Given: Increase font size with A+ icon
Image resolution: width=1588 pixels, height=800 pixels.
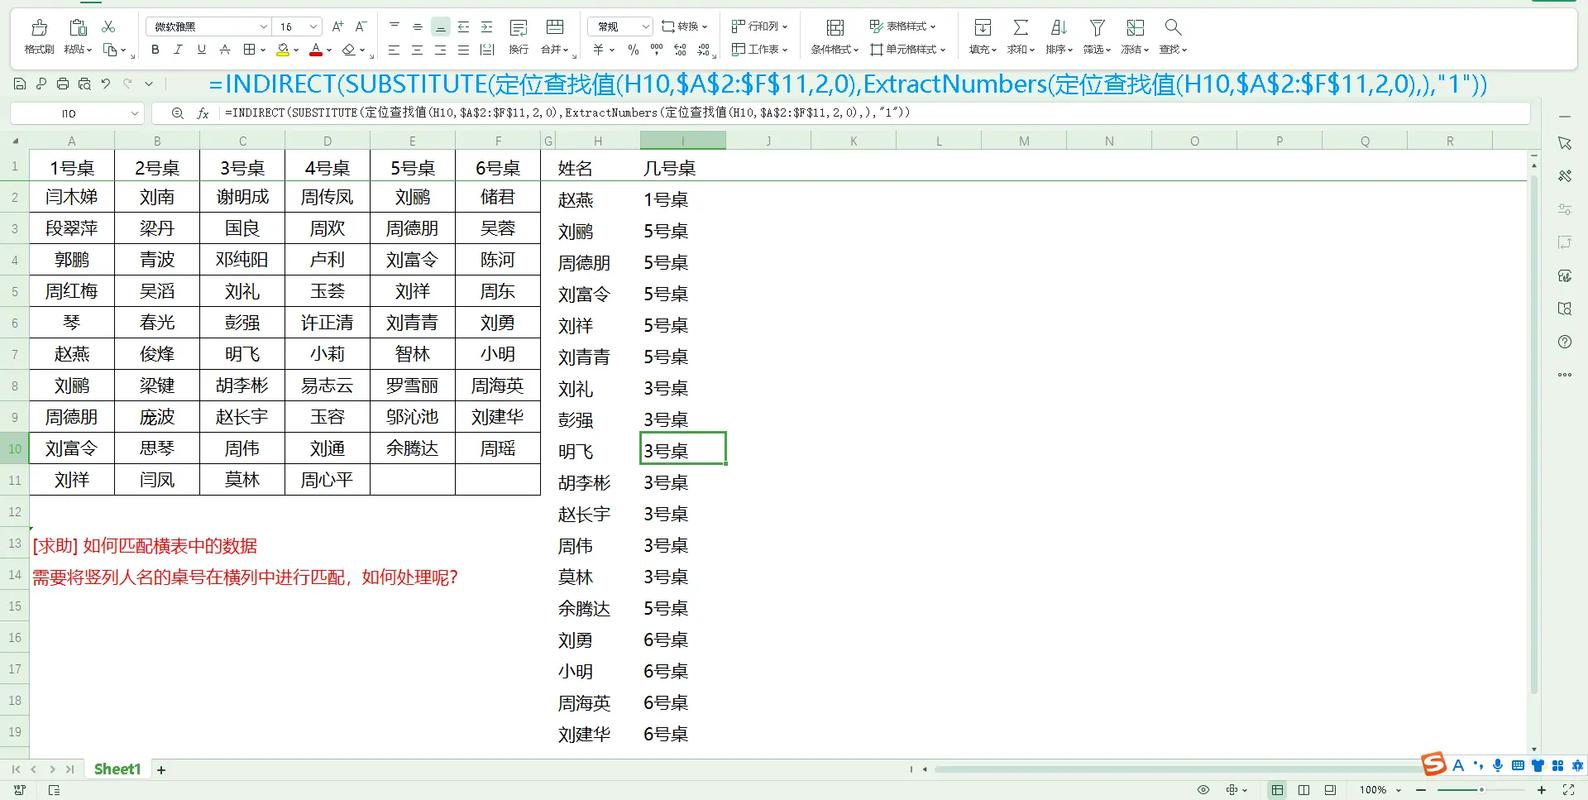Looking at the screenshot, I should click(x=338, y=27).
